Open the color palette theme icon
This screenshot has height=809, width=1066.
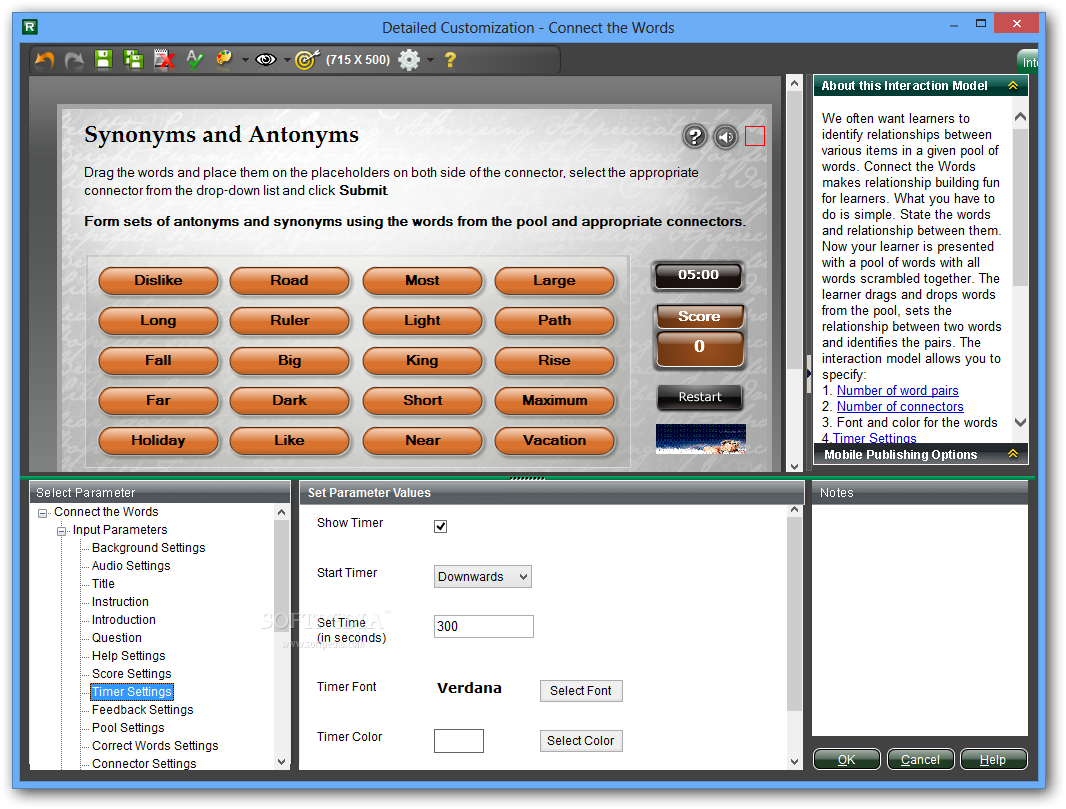[224, 59]
